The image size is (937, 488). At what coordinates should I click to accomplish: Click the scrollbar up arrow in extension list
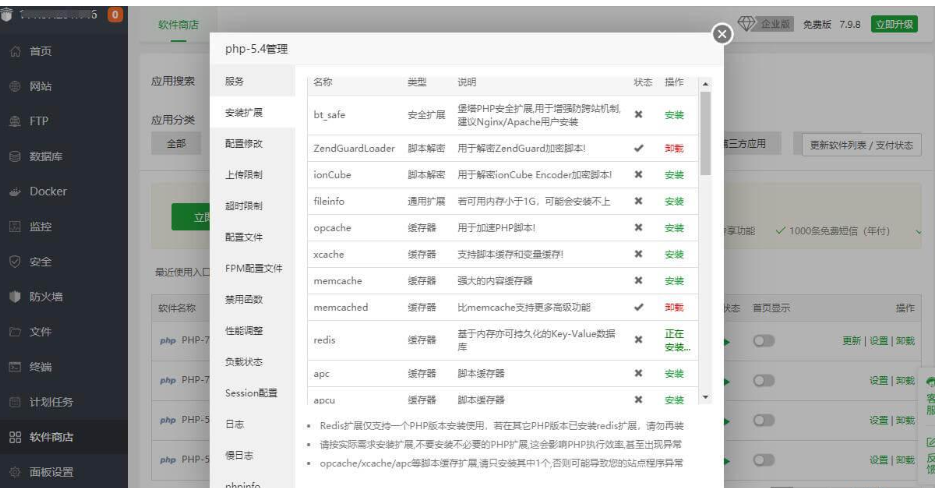(x=705, y=84)
